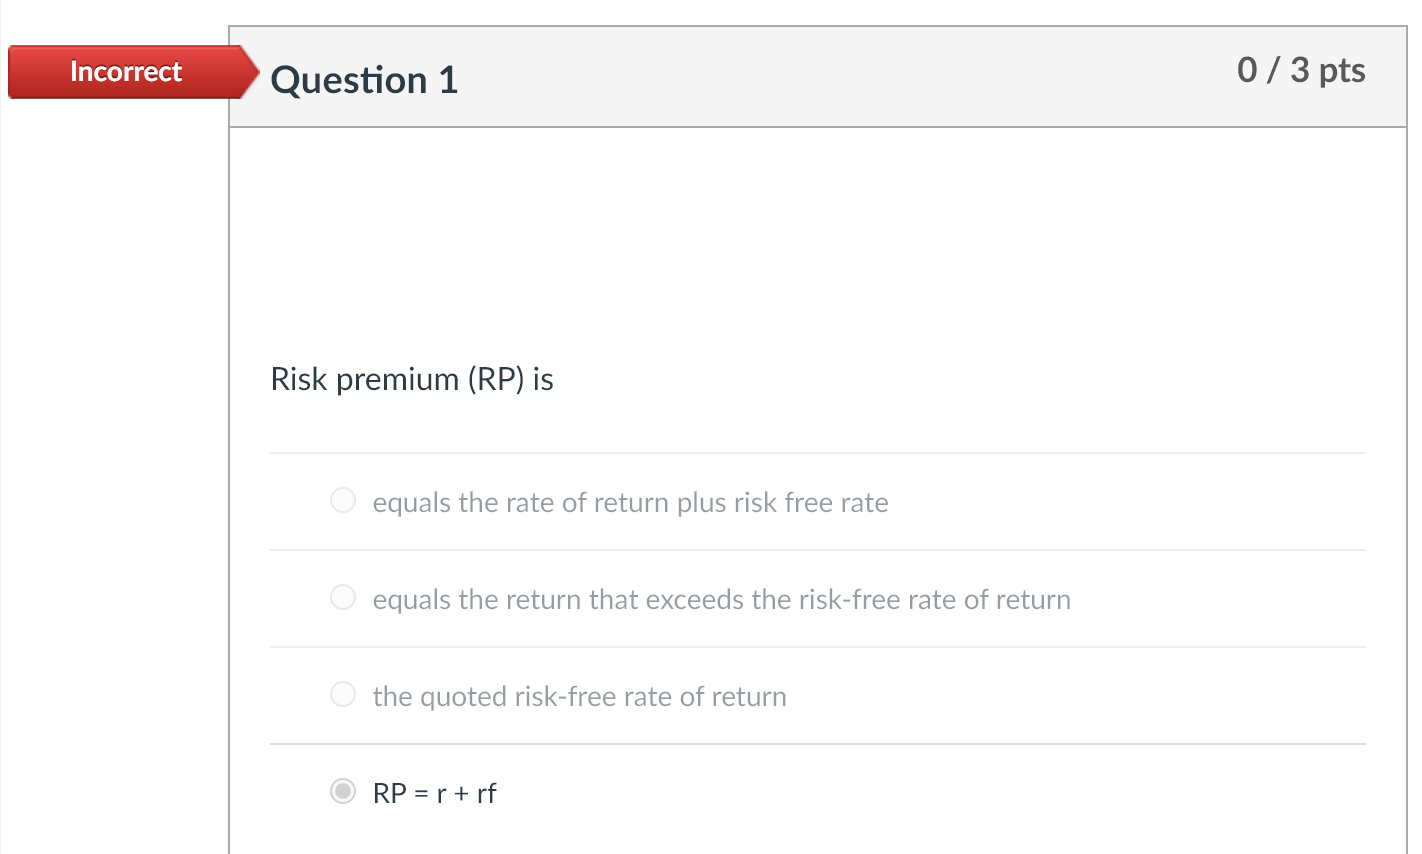Click the answer text 'the quoted risk-free rate of return'
The height and width of the screenshot is (854, 1422).
click(579, 696)
